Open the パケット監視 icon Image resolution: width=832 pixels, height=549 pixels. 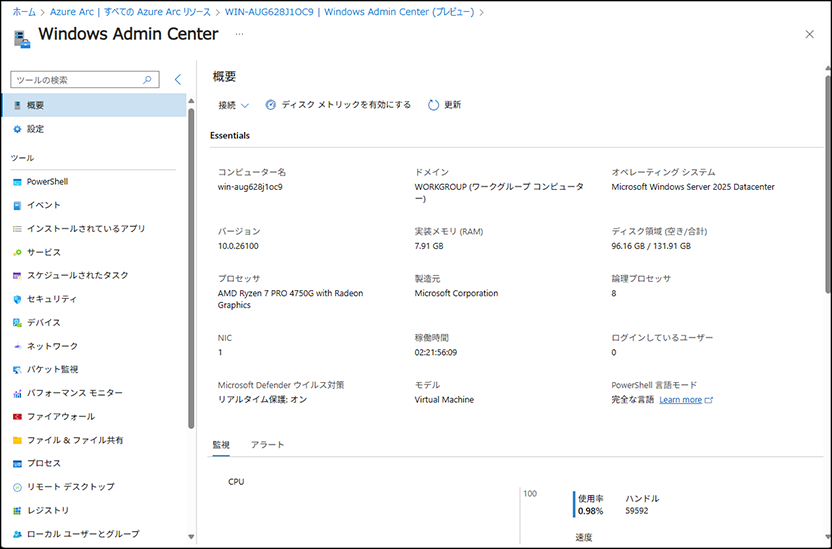coord(18,370)
